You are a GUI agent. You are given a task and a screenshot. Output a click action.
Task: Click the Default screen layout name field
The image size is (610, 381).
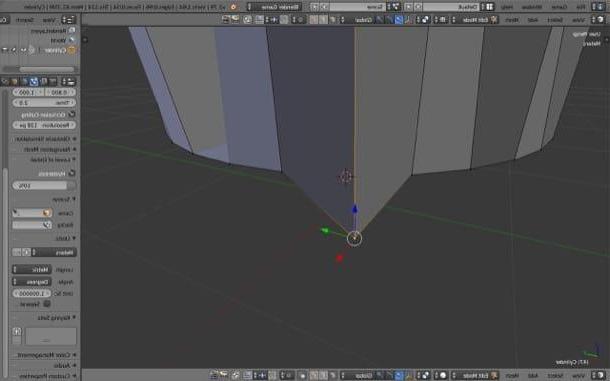[451, 7]
